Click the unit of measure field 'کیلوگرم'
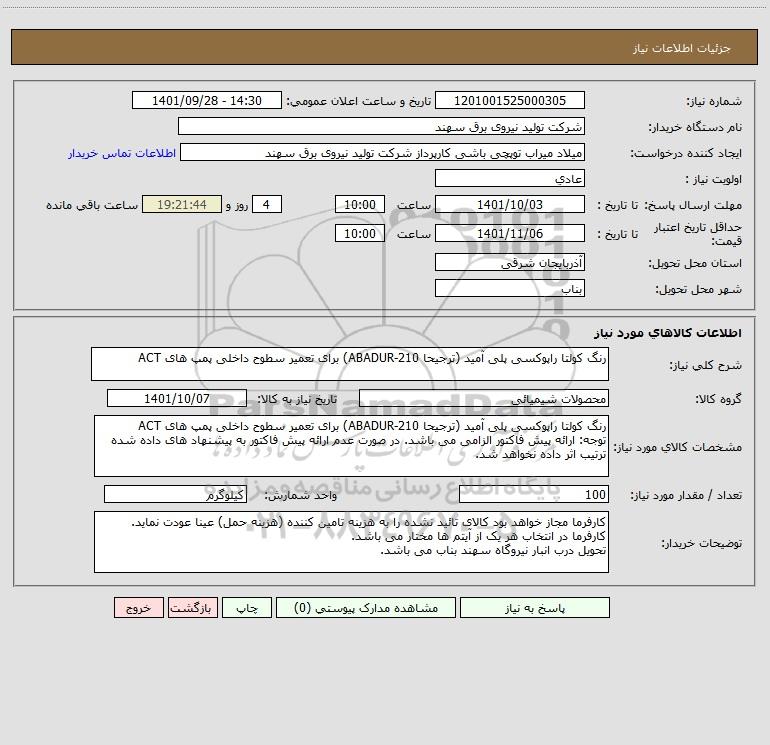This screenshot has width=770, height=745. [x=175, y=495]
